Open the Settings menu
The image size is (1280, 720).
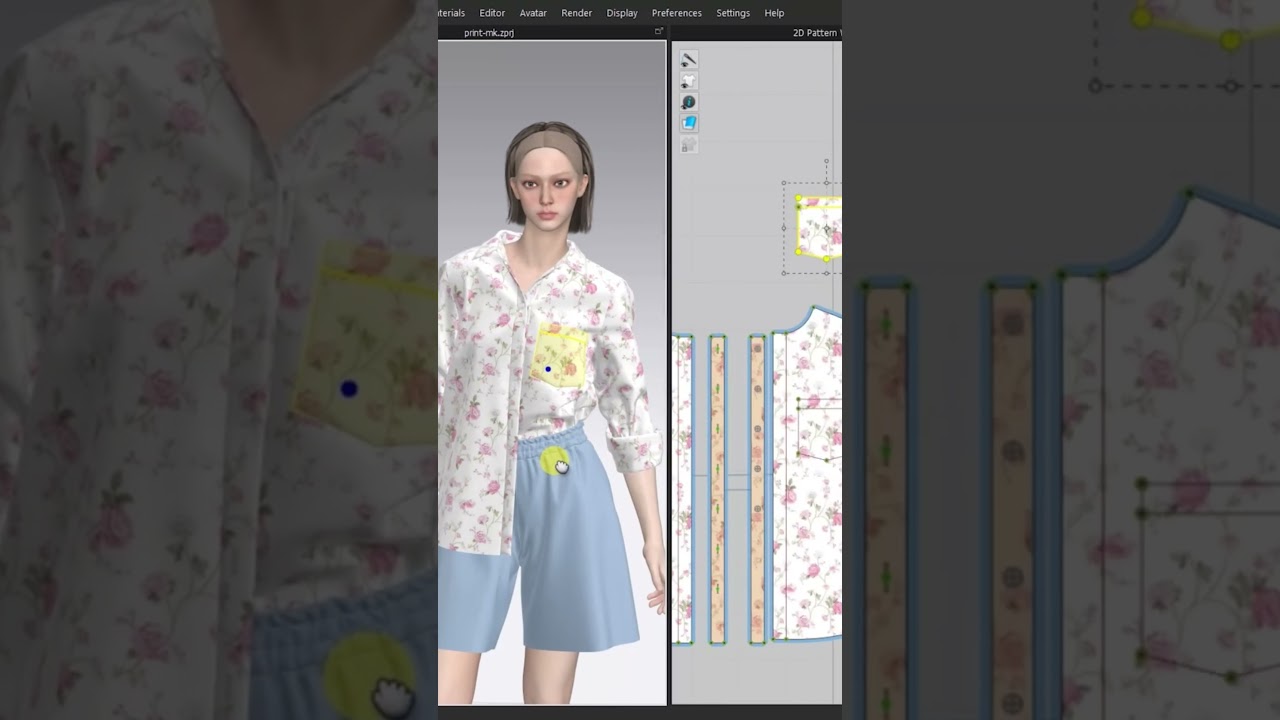pyautogui.click(x=733, y=13)
